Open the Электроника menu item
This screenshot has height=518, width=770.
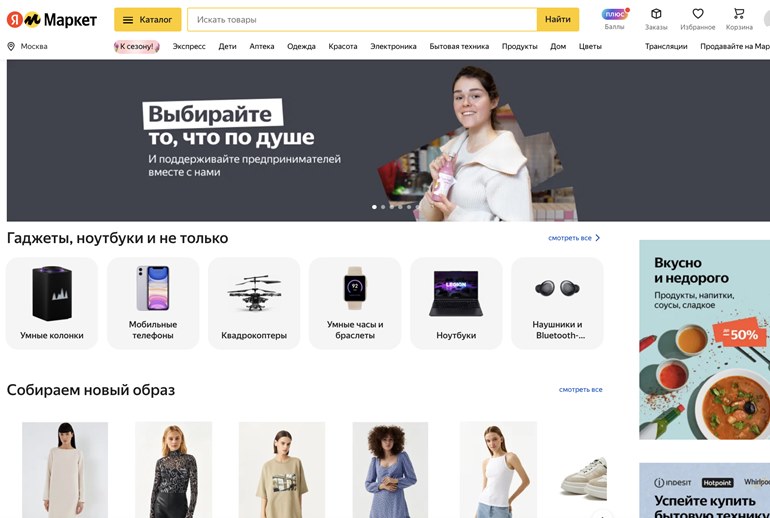(x=393, y=46)
